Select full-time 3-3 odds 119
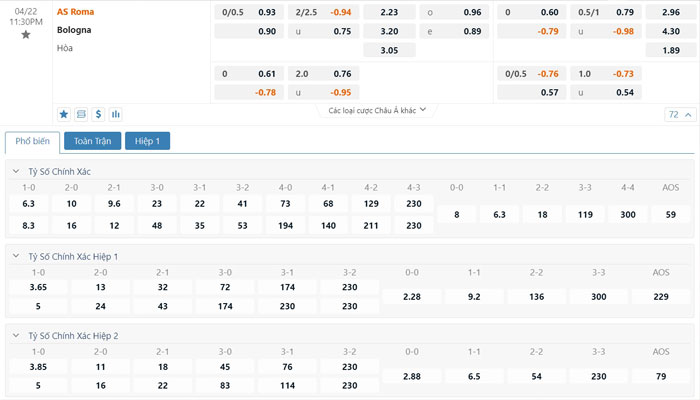The image size is (700, 400). point(585,215)
